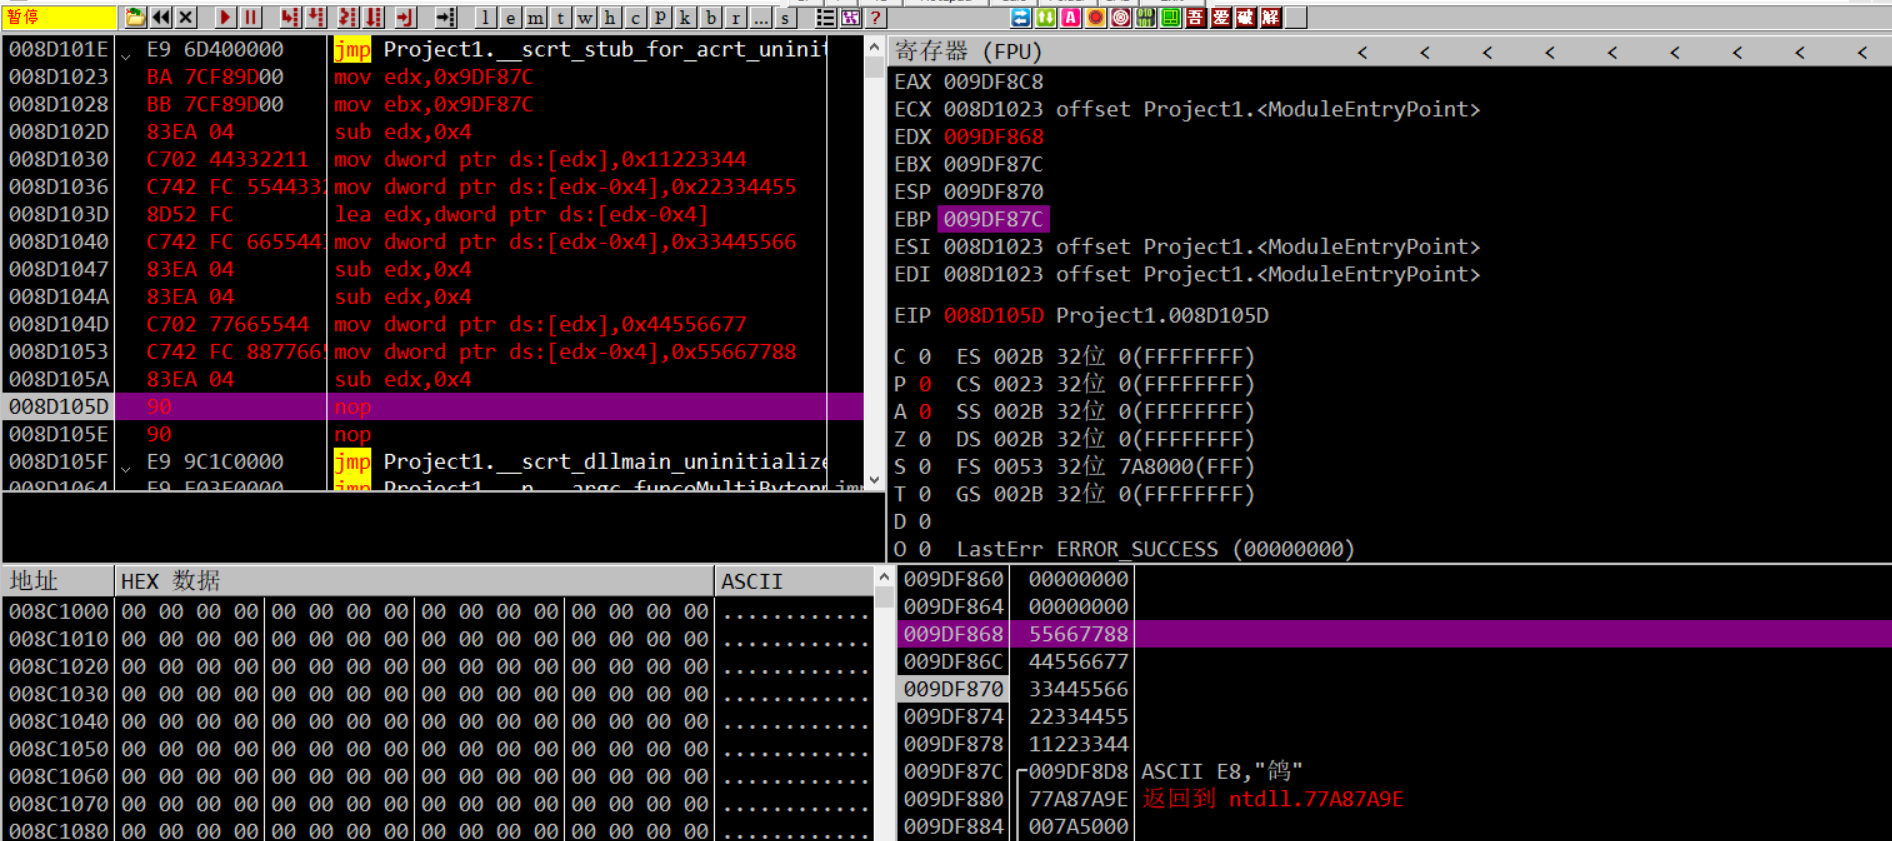
Task: Open Threads window with 't' button
Action: click(x=560, y=17)
